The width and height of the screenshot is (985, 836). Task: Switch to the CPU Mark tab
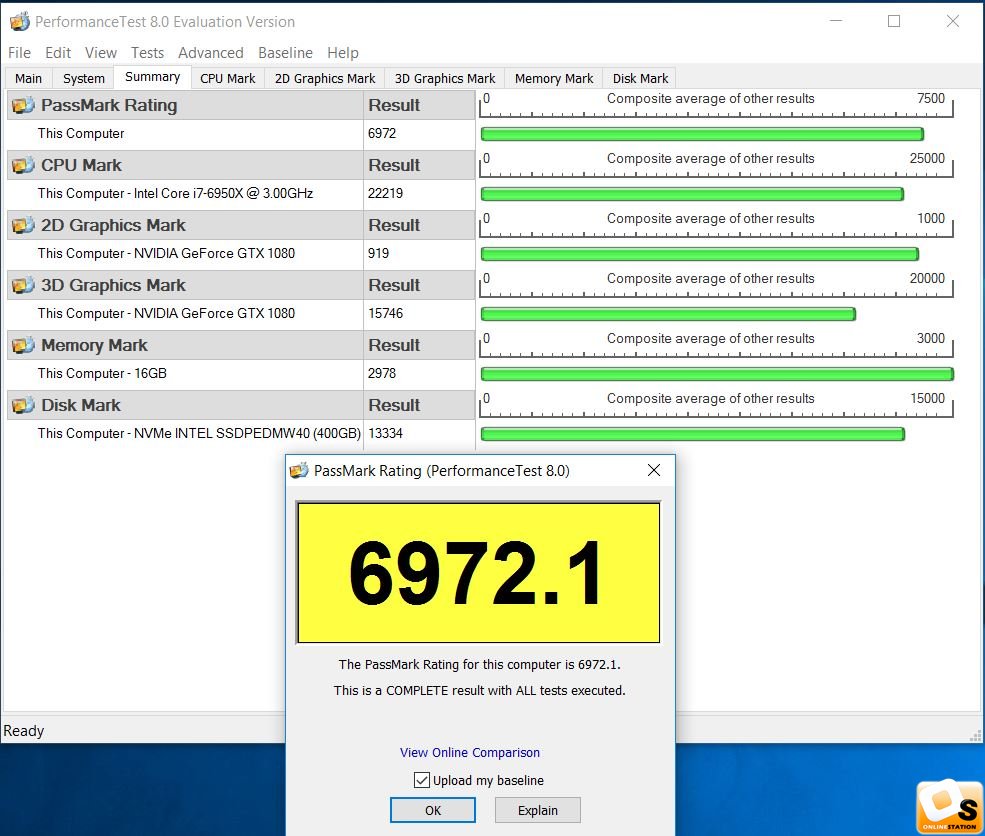click(227, 79)
